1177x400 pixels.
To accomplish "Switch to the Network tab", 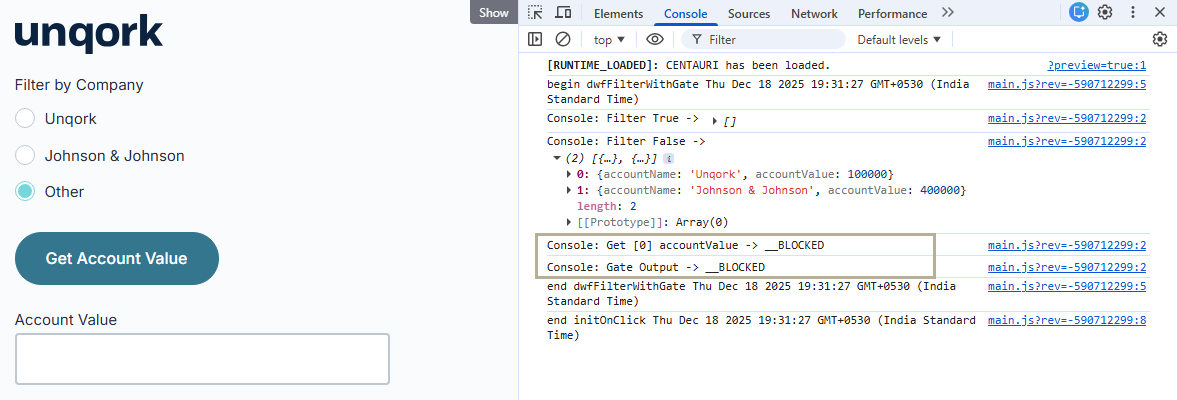I will (x=814, y=14).
